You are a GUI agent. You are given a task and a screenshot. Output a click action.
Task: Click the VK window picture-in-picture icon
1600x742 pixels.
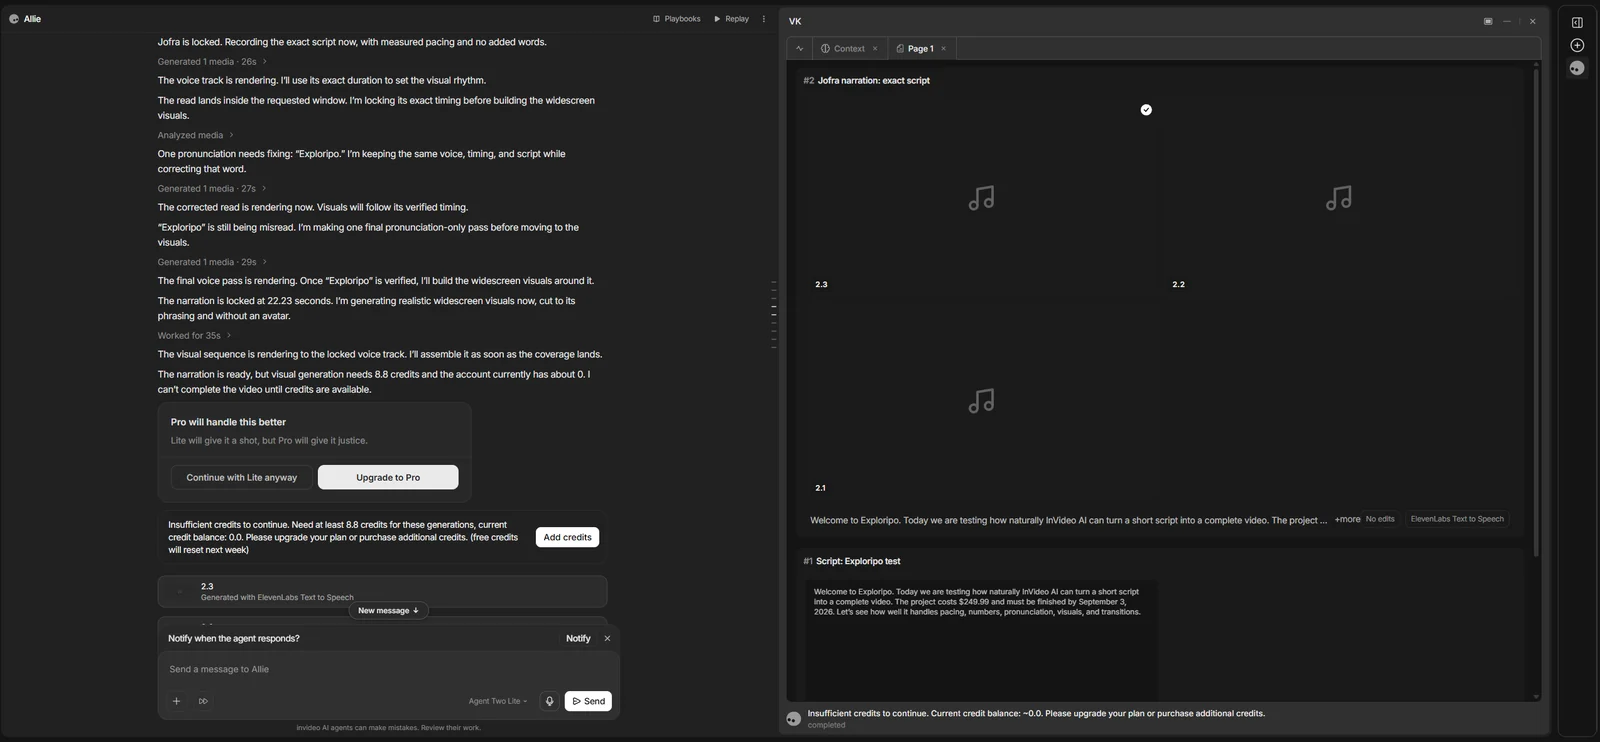(1488, 21)
